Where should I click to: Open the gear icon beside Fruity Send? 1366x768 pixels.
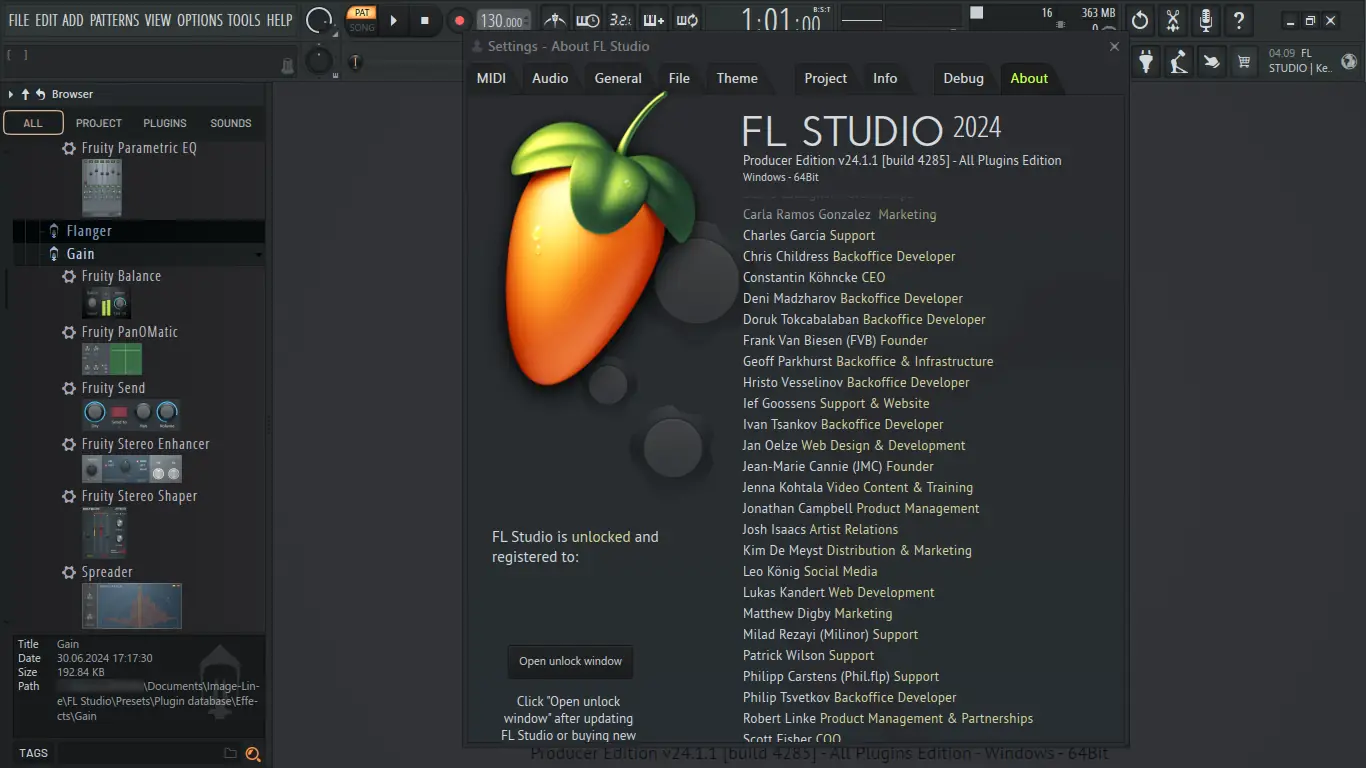[69, 388]
